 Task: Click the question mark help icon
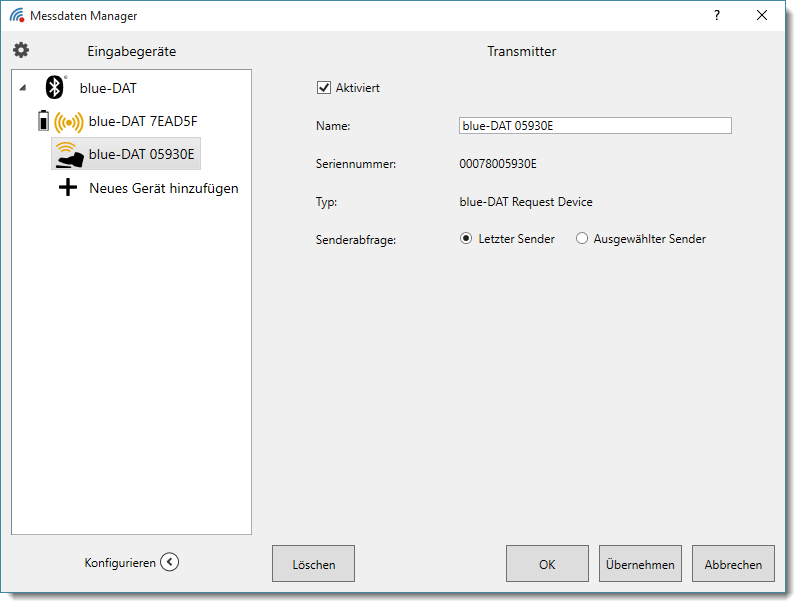(x=716, y=16)
